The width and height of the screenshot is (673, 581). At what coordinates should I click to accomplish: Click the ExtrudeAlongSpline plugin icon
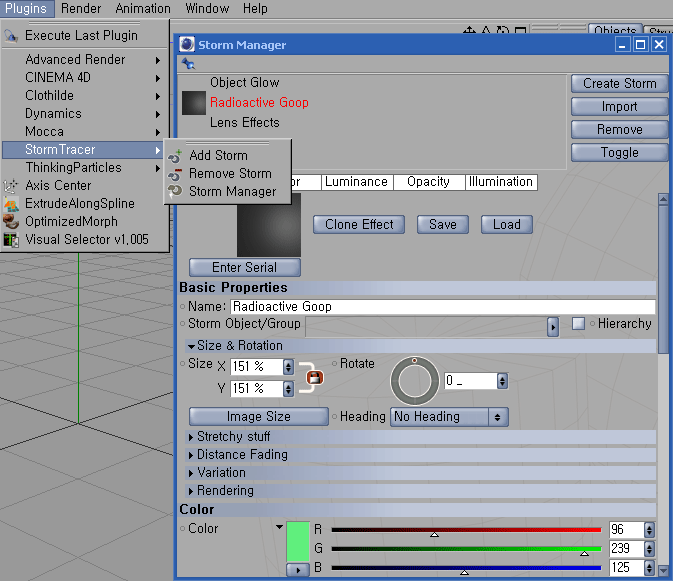[x=11, y=204]
